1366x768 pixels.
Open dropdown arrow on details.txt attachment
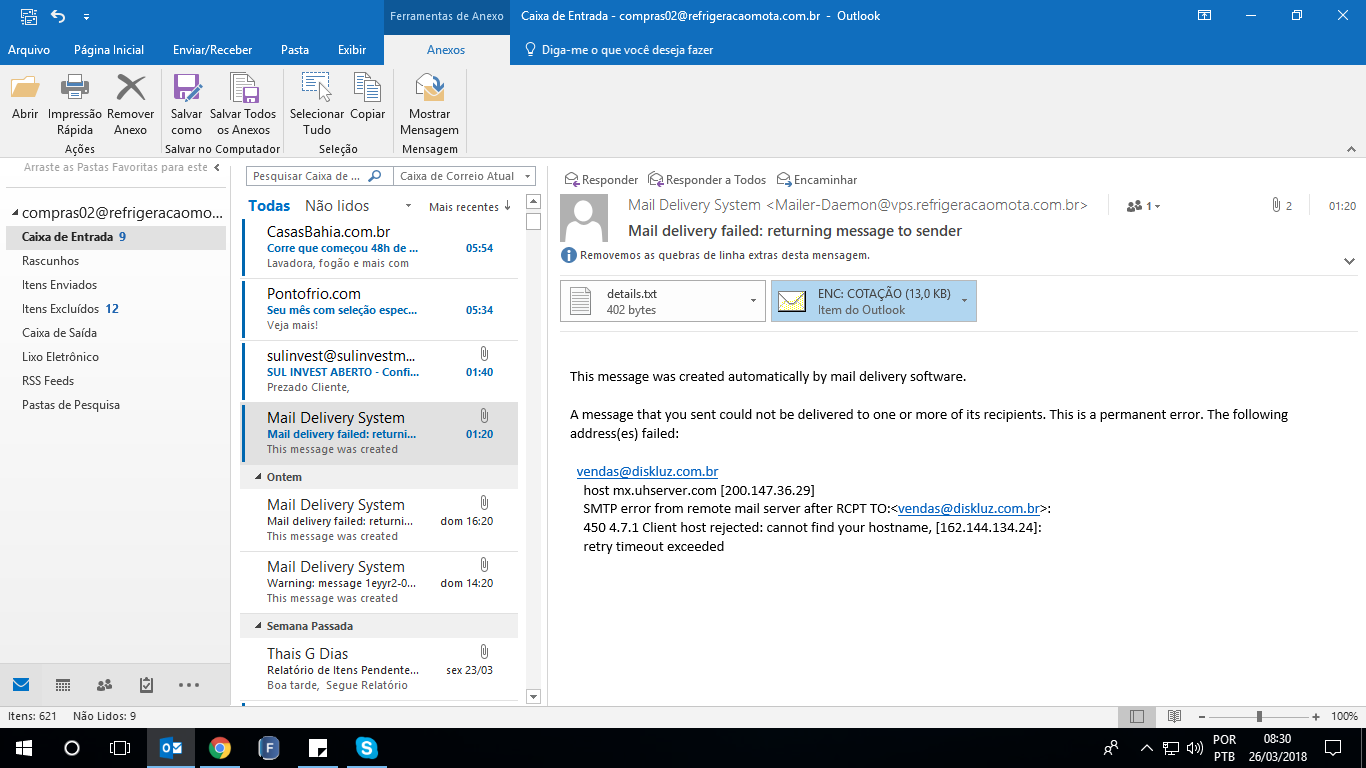pos(752,301)
